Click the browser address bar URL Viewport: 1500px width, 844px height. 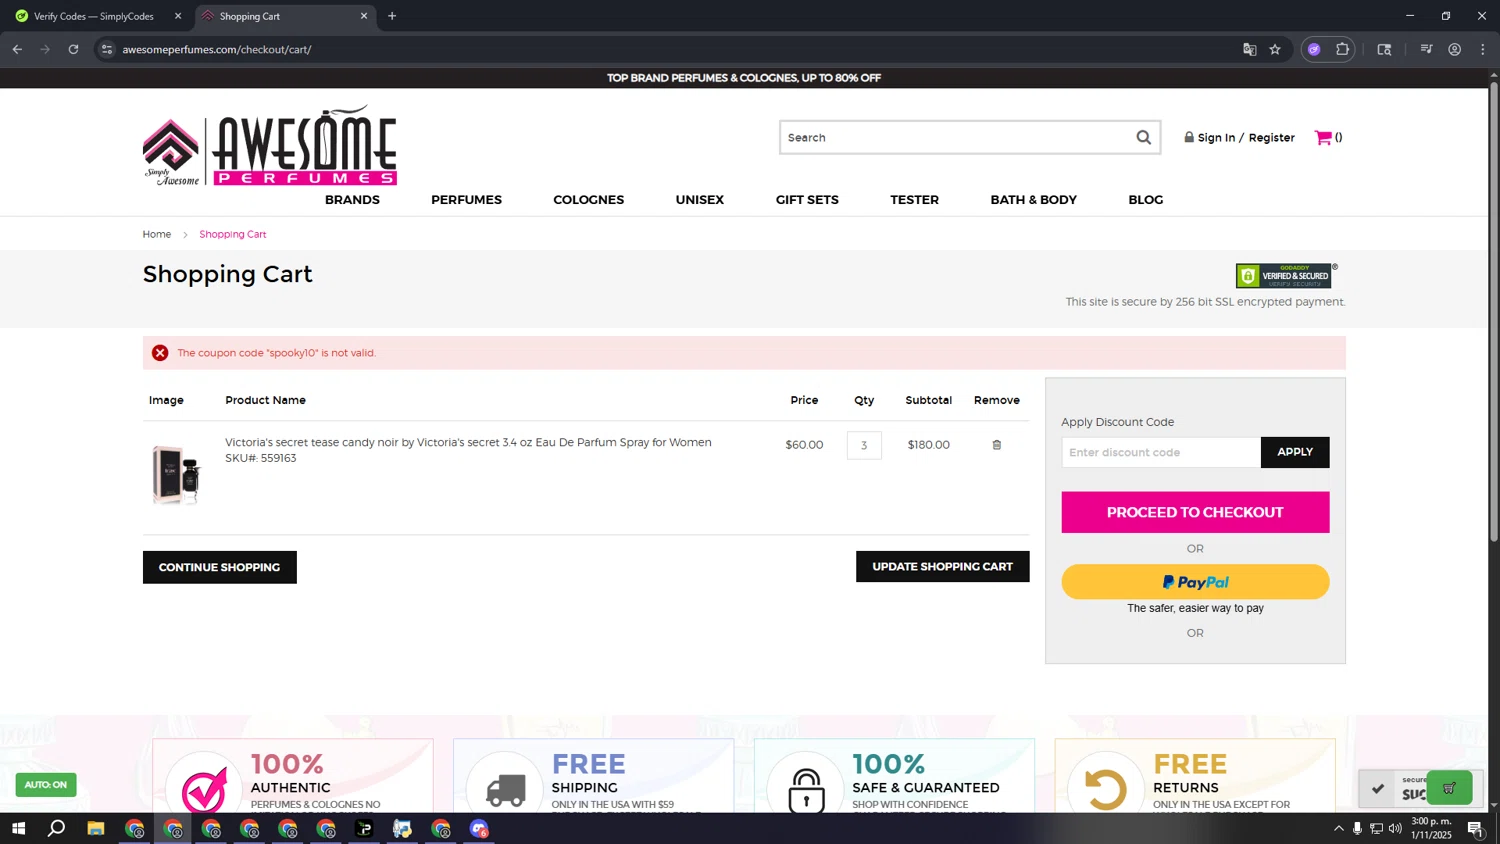217,49
